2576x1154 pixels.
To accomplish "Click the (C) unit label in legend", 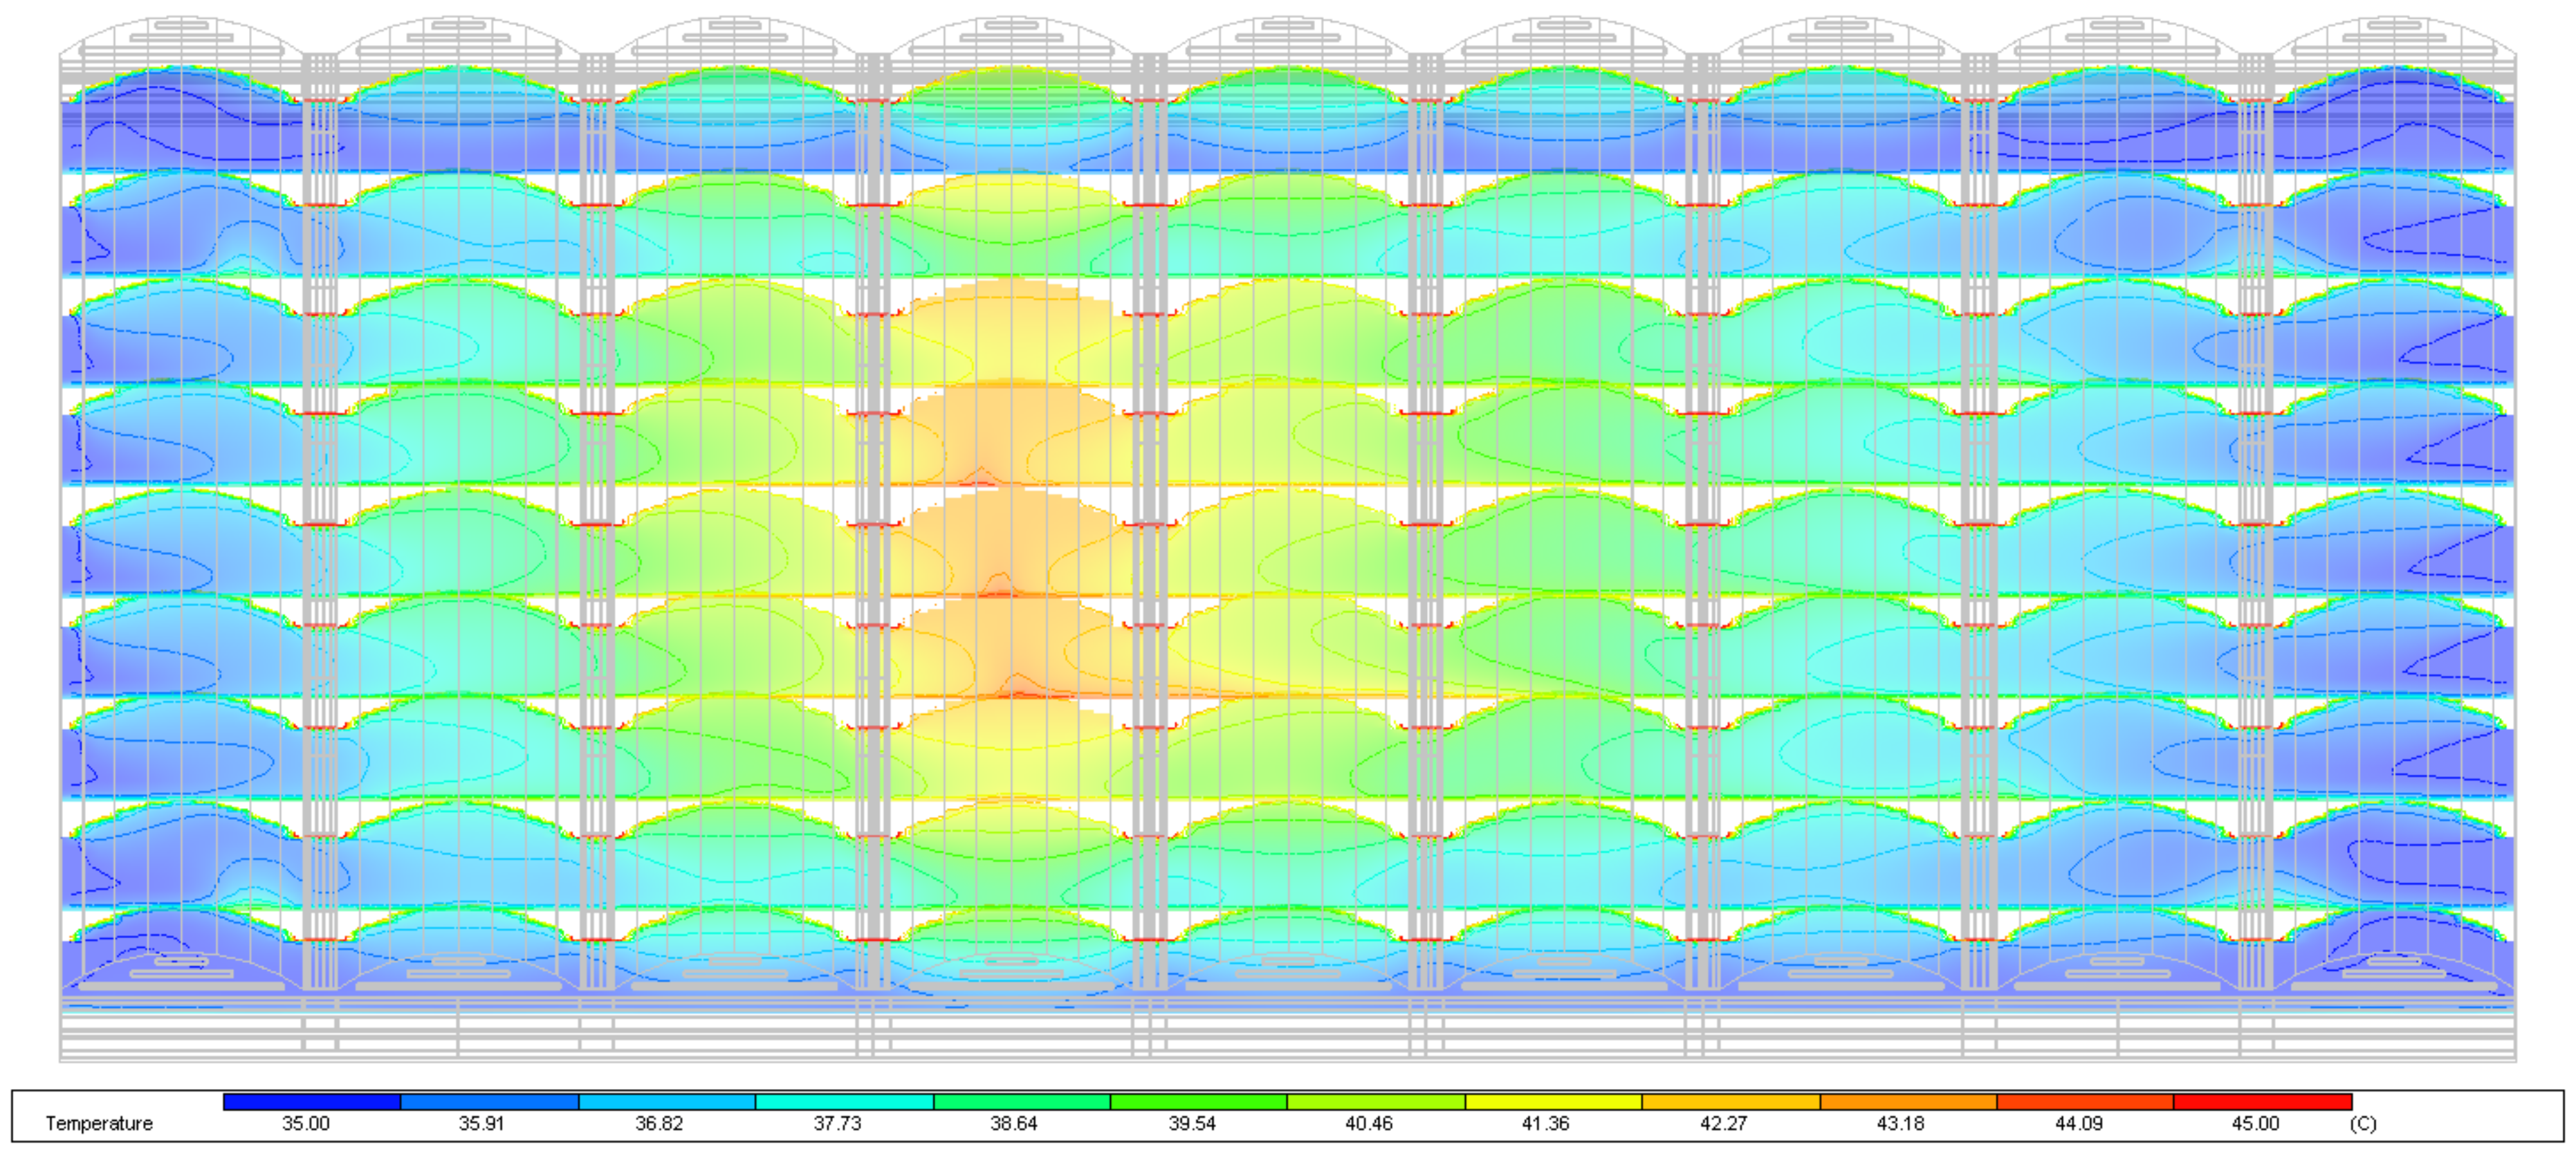I will [2363, 1123].
